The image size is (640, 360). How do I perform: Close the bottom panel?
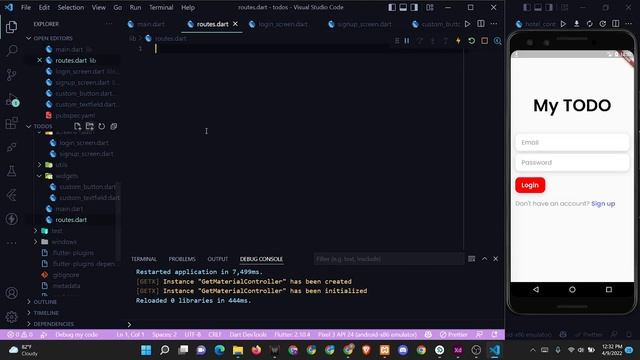pyautogui.click(x=496, y=259)
